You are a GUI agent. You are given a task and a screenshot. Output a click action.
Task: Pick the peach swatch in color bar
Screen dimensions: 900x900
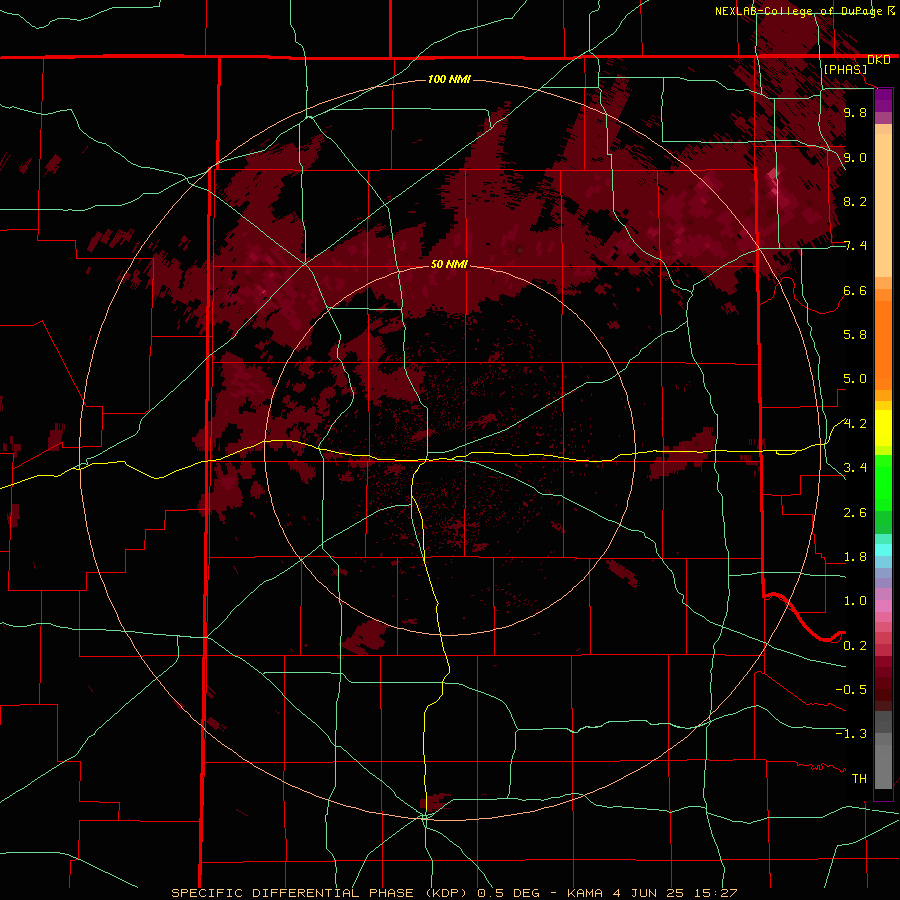[883, 207]
